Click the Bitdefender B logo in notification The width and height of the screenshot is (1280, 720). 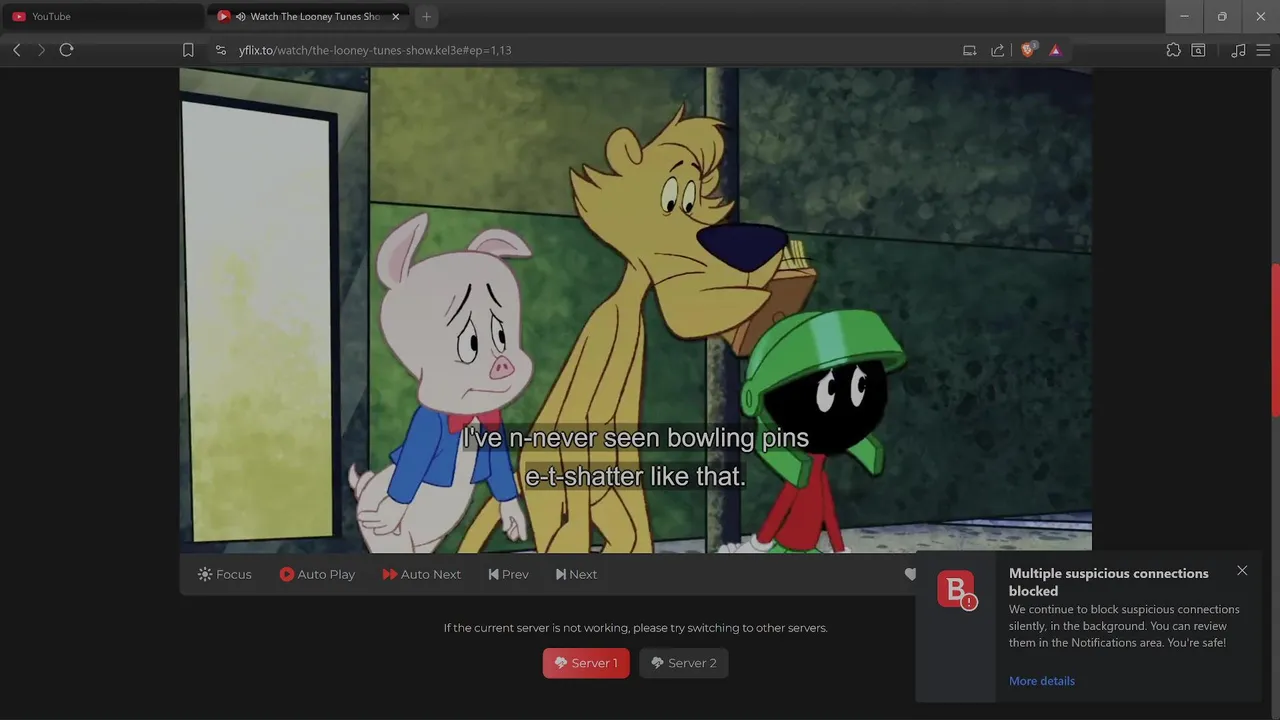[957, 590]
